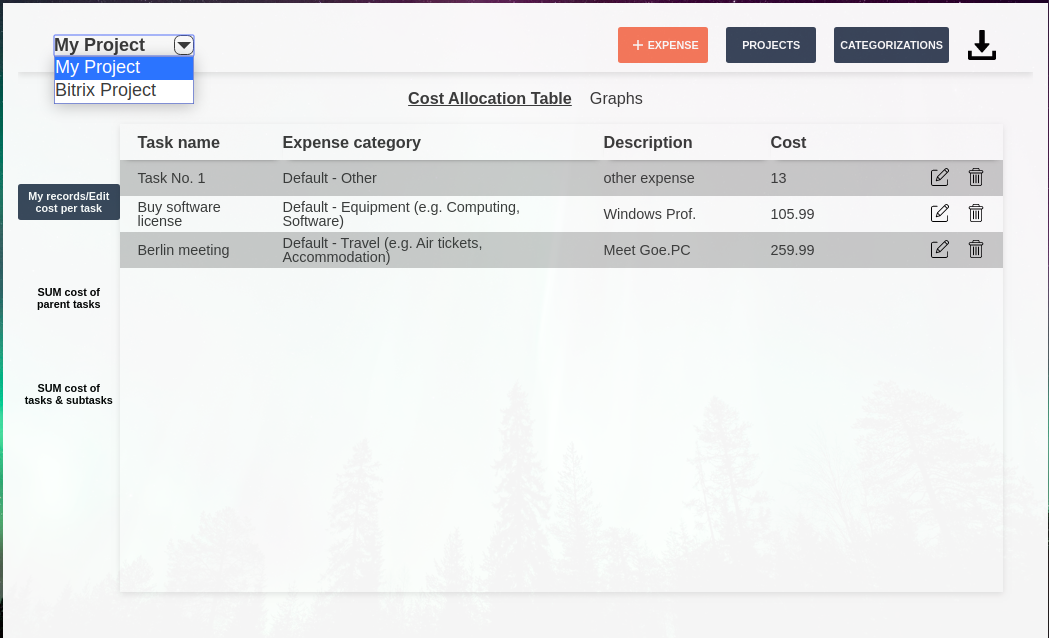Switch to the Graphs tab
This screenshot has height=638, width=1049.
click(x=616, y=98)
